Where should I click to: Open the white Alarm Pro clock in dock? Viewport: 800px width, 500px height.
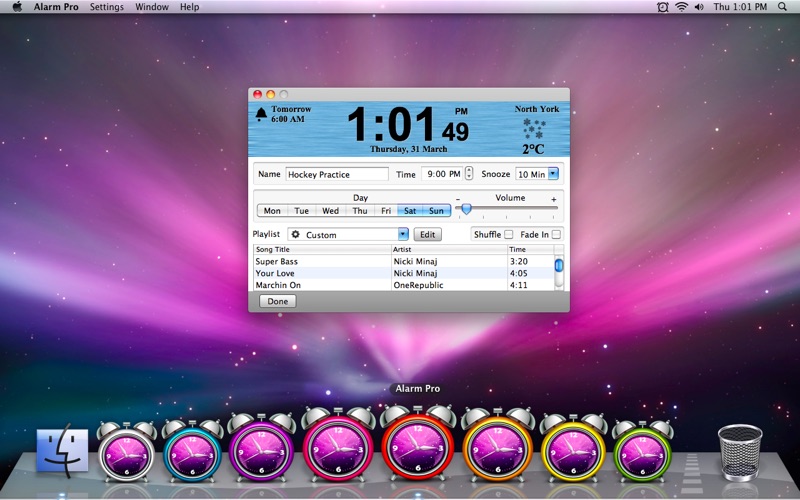click(127, 451)
